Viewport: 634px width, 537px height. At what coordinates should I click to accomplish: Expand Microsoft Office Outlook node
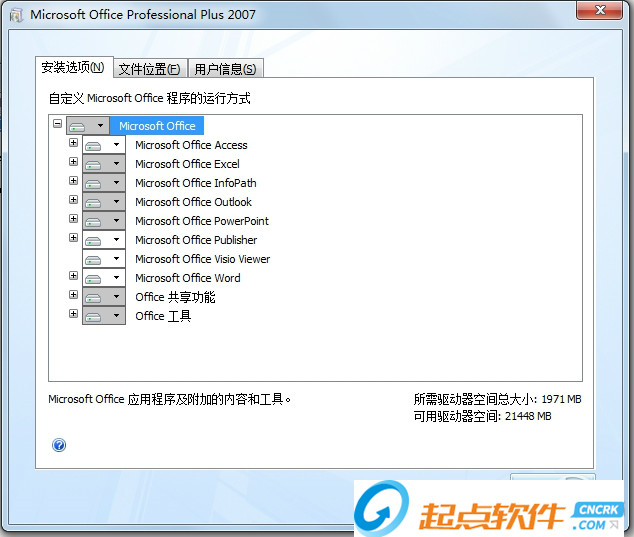click(x=73, y=199)
